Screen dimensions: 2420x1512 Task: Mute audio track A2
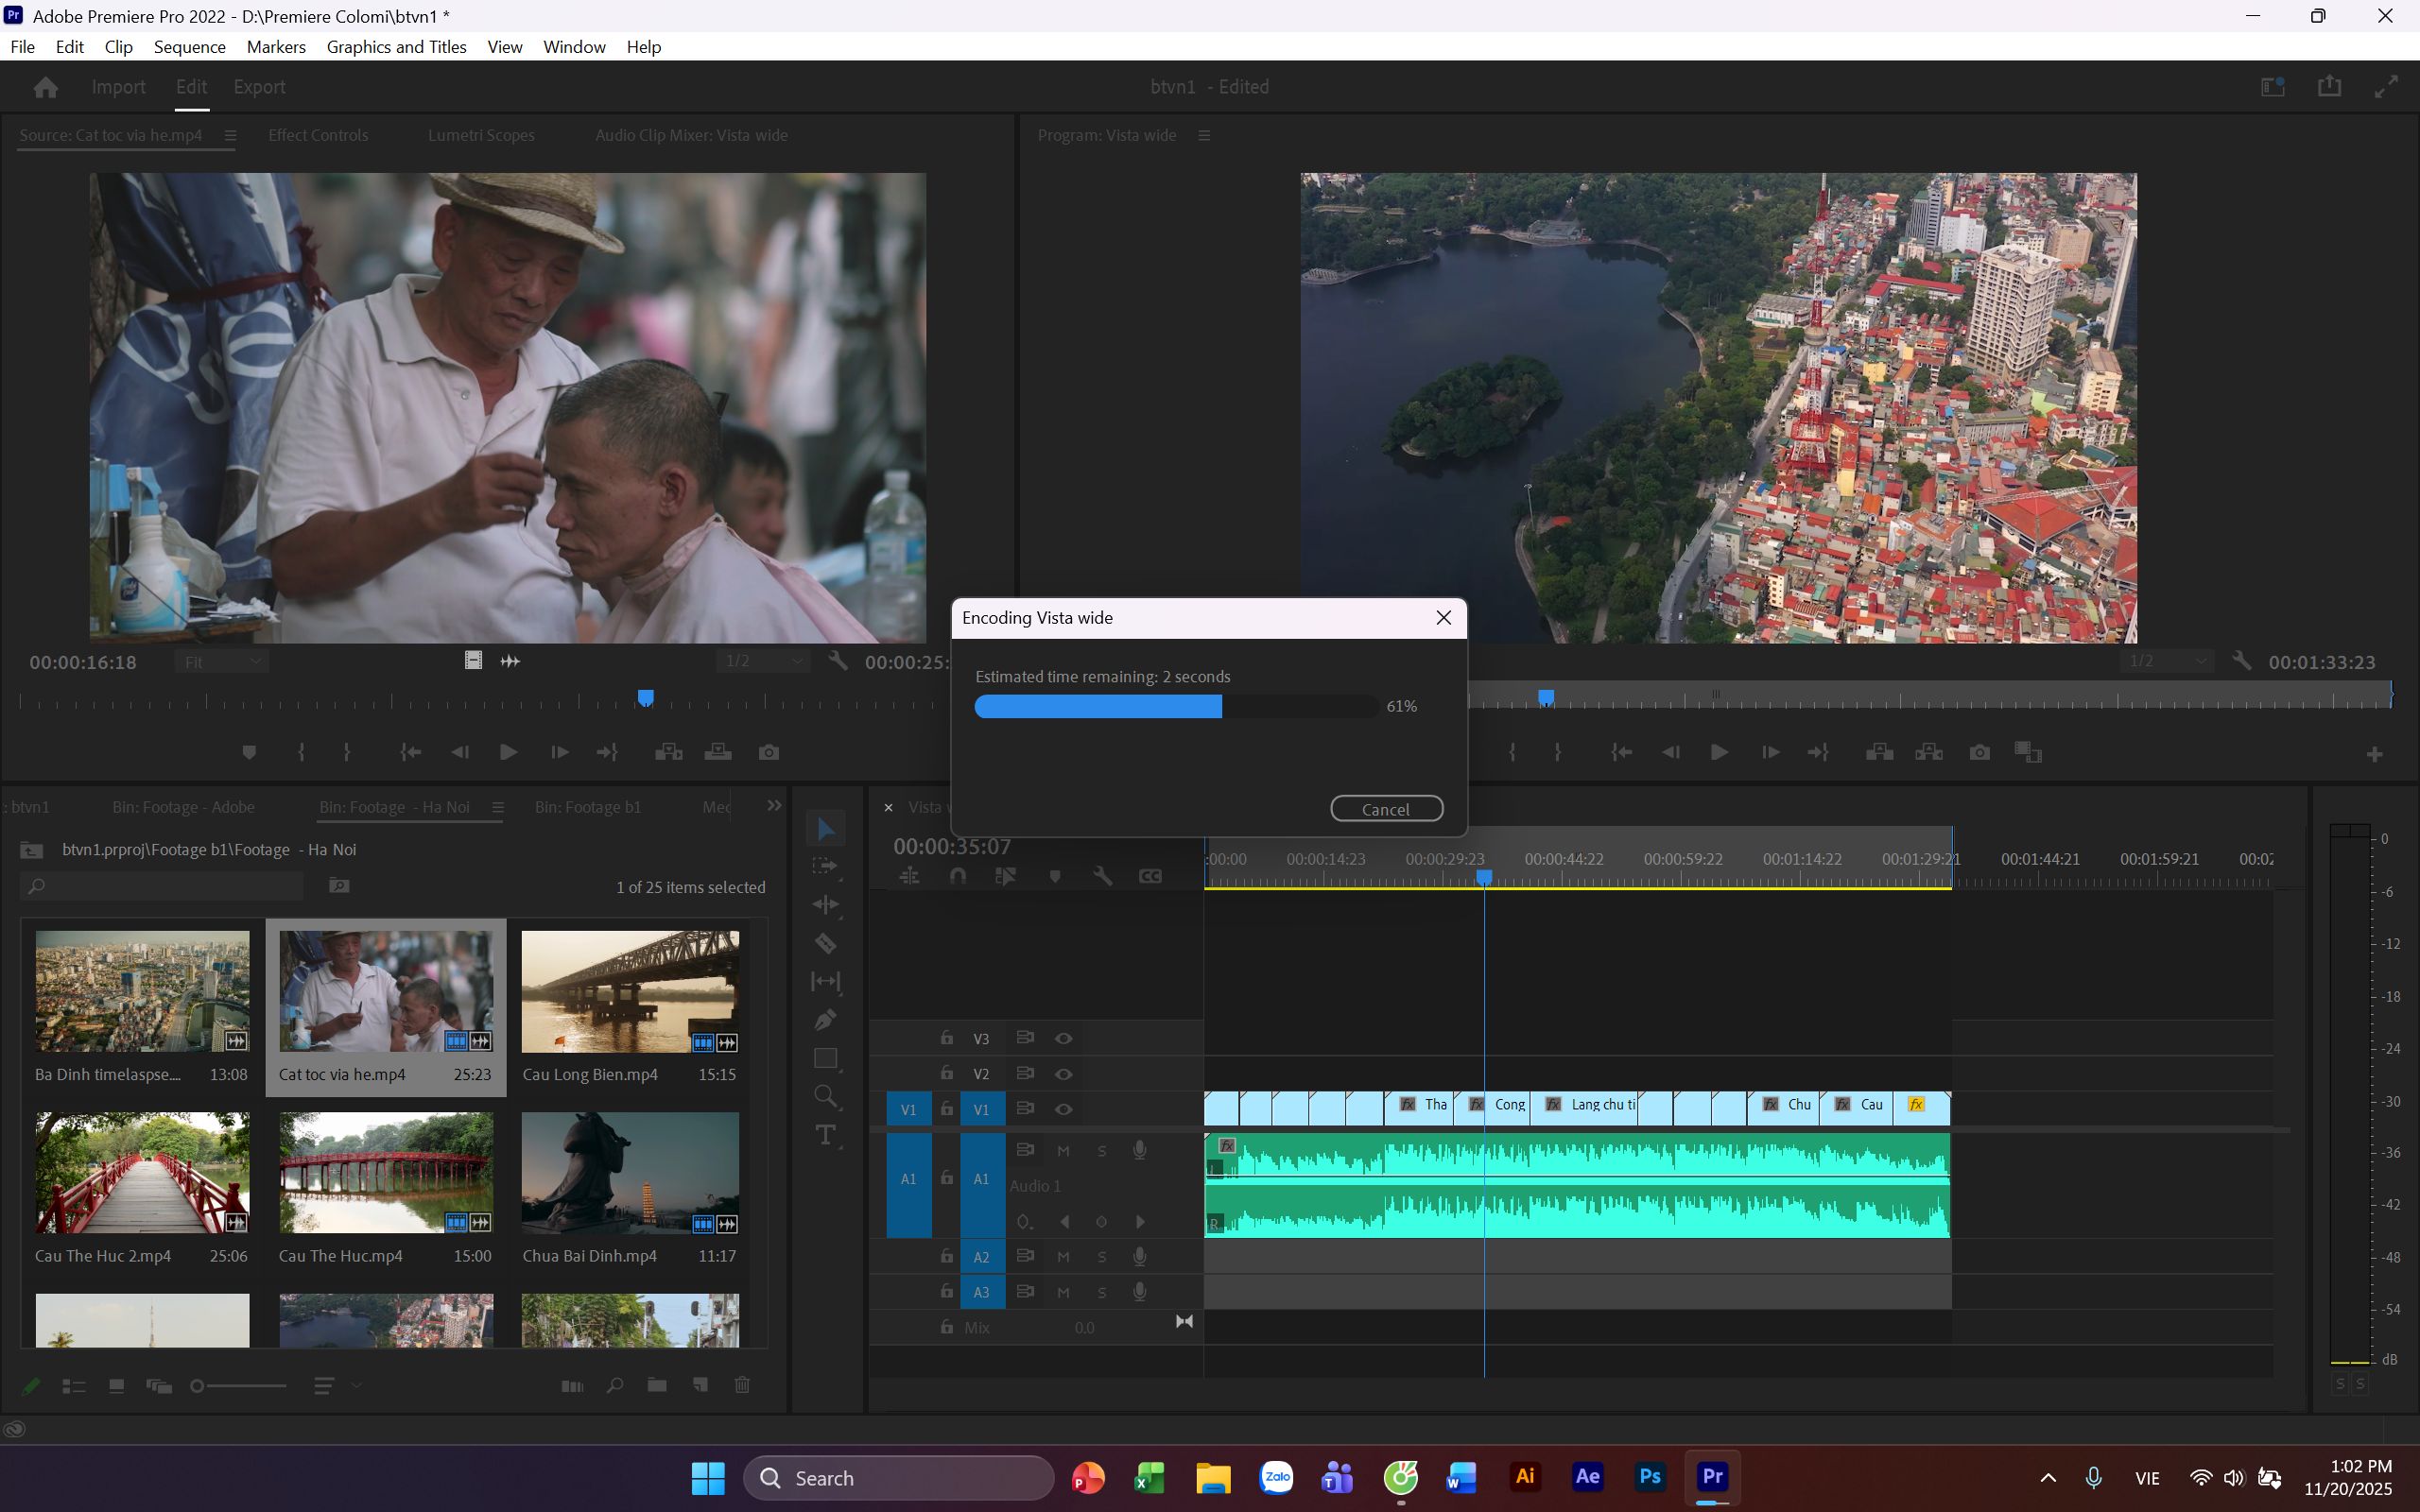point(1063,1257)
